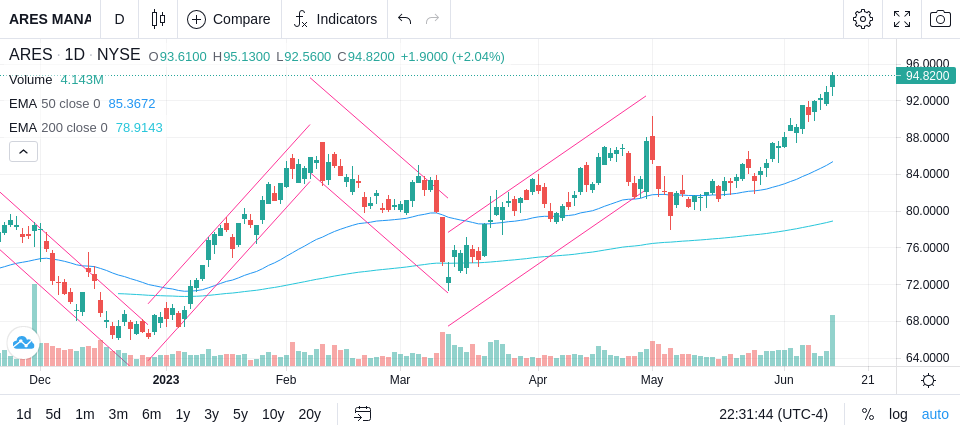
Task: Click the Compare button
Action: pyautogui.click(x=229, y=19)
